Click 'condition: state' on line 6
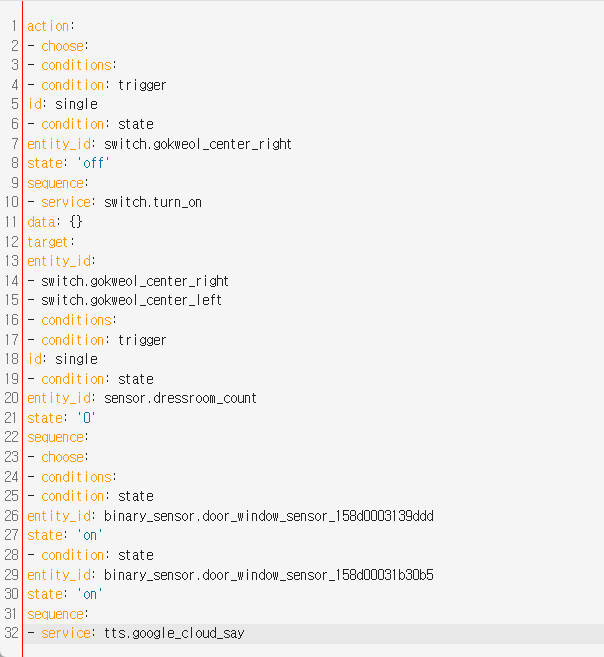The height and width of the screenshot is (657, 604). click(x=97, y=124)
